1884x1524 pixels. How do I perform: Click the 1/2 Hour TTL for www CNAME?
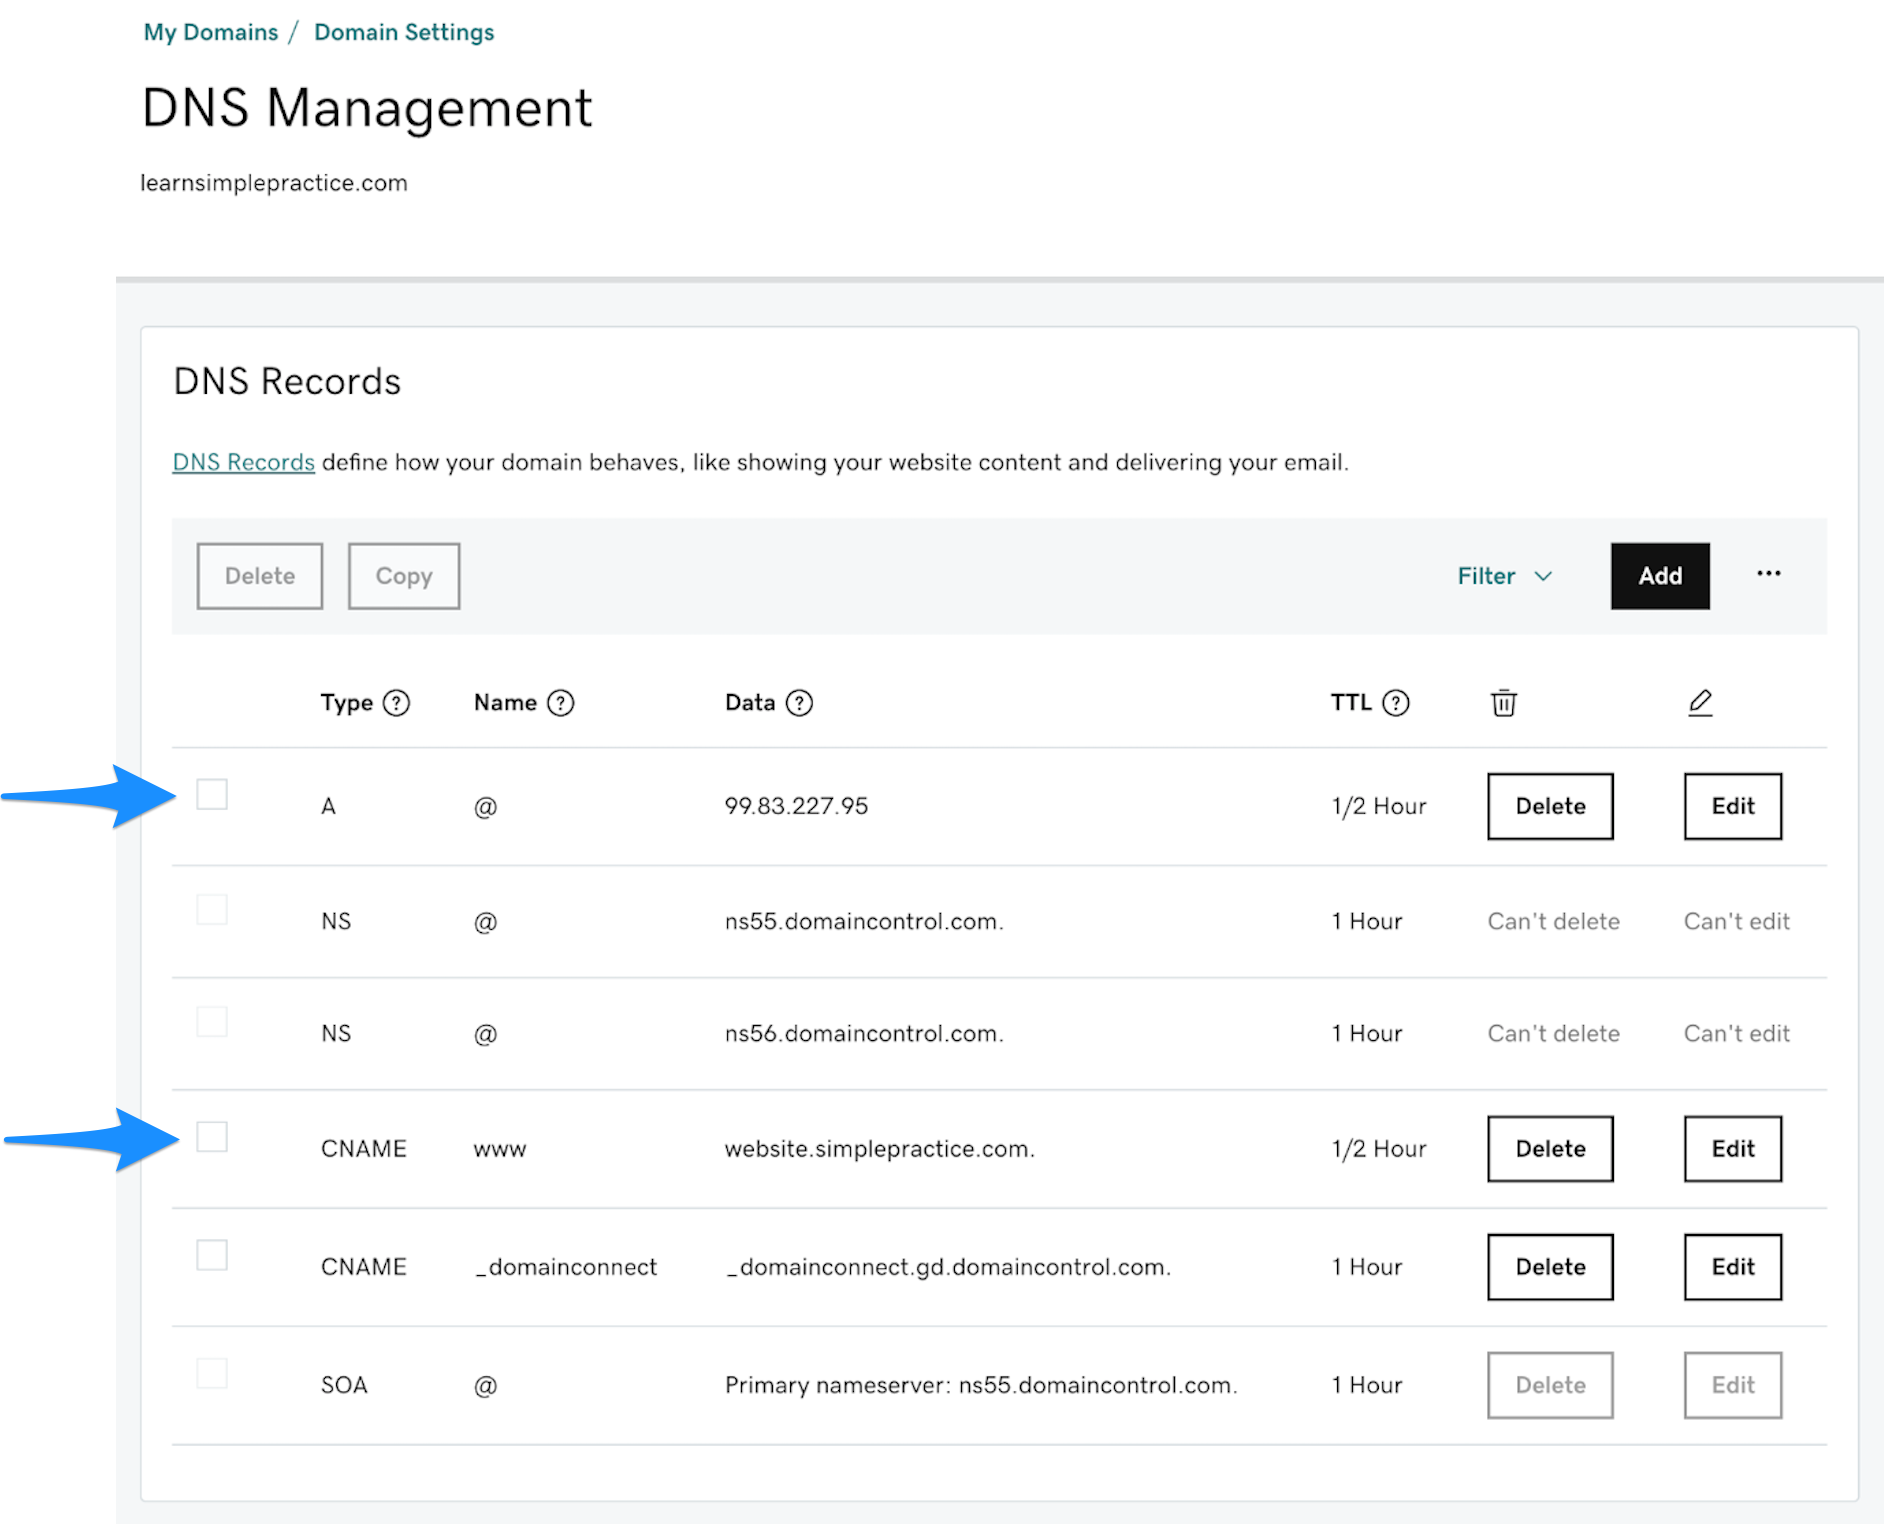click(x=1378, y=1149)
